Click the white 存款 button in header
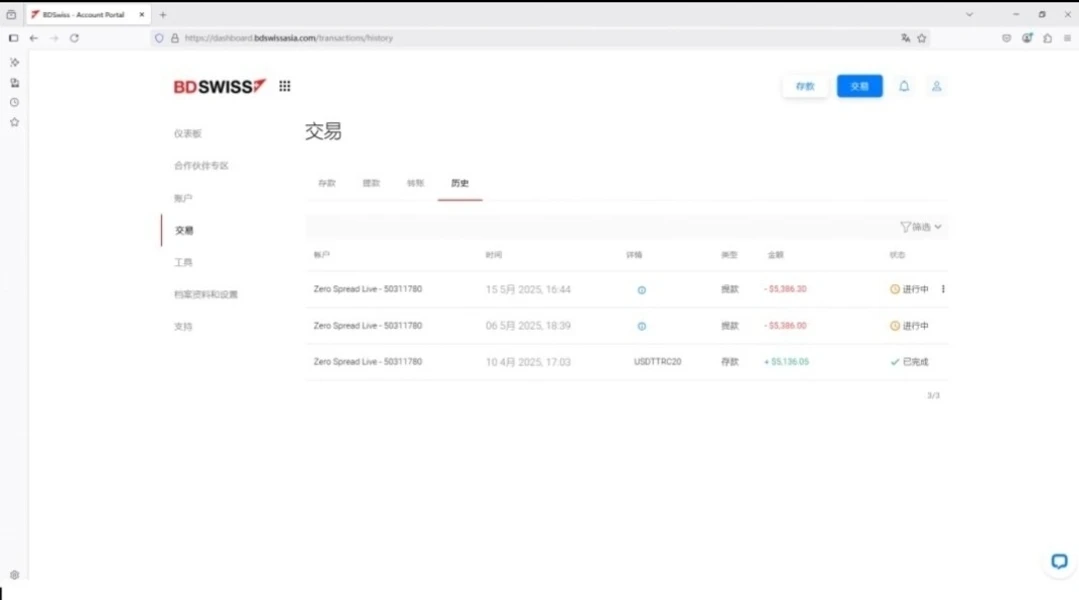Image resolution: width=1079 pixels, height=600 pixels. click(x=805, y=87)
